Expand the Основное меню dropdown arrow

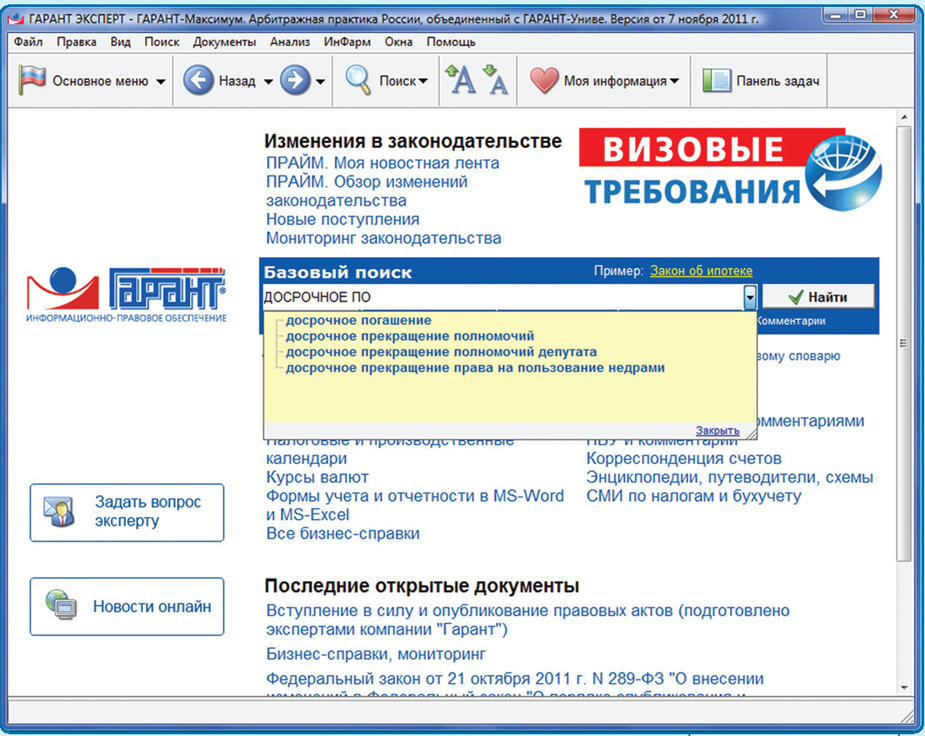click(x=160, y=82)
